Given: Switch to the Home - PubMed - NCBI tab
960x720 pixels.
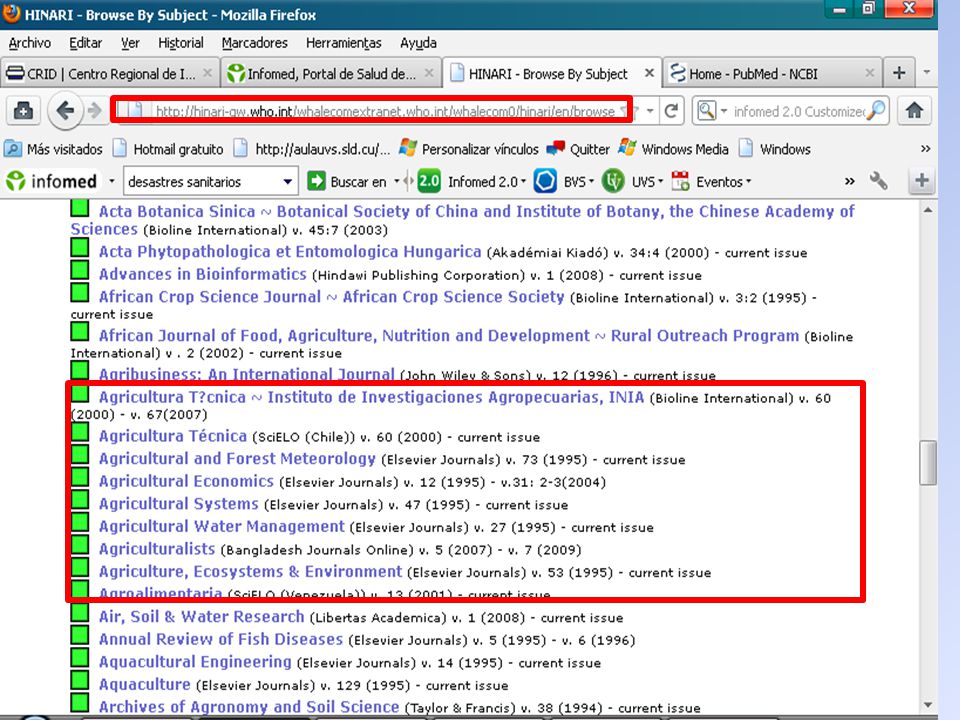Looking at the screenshot, I should [773, 73].
